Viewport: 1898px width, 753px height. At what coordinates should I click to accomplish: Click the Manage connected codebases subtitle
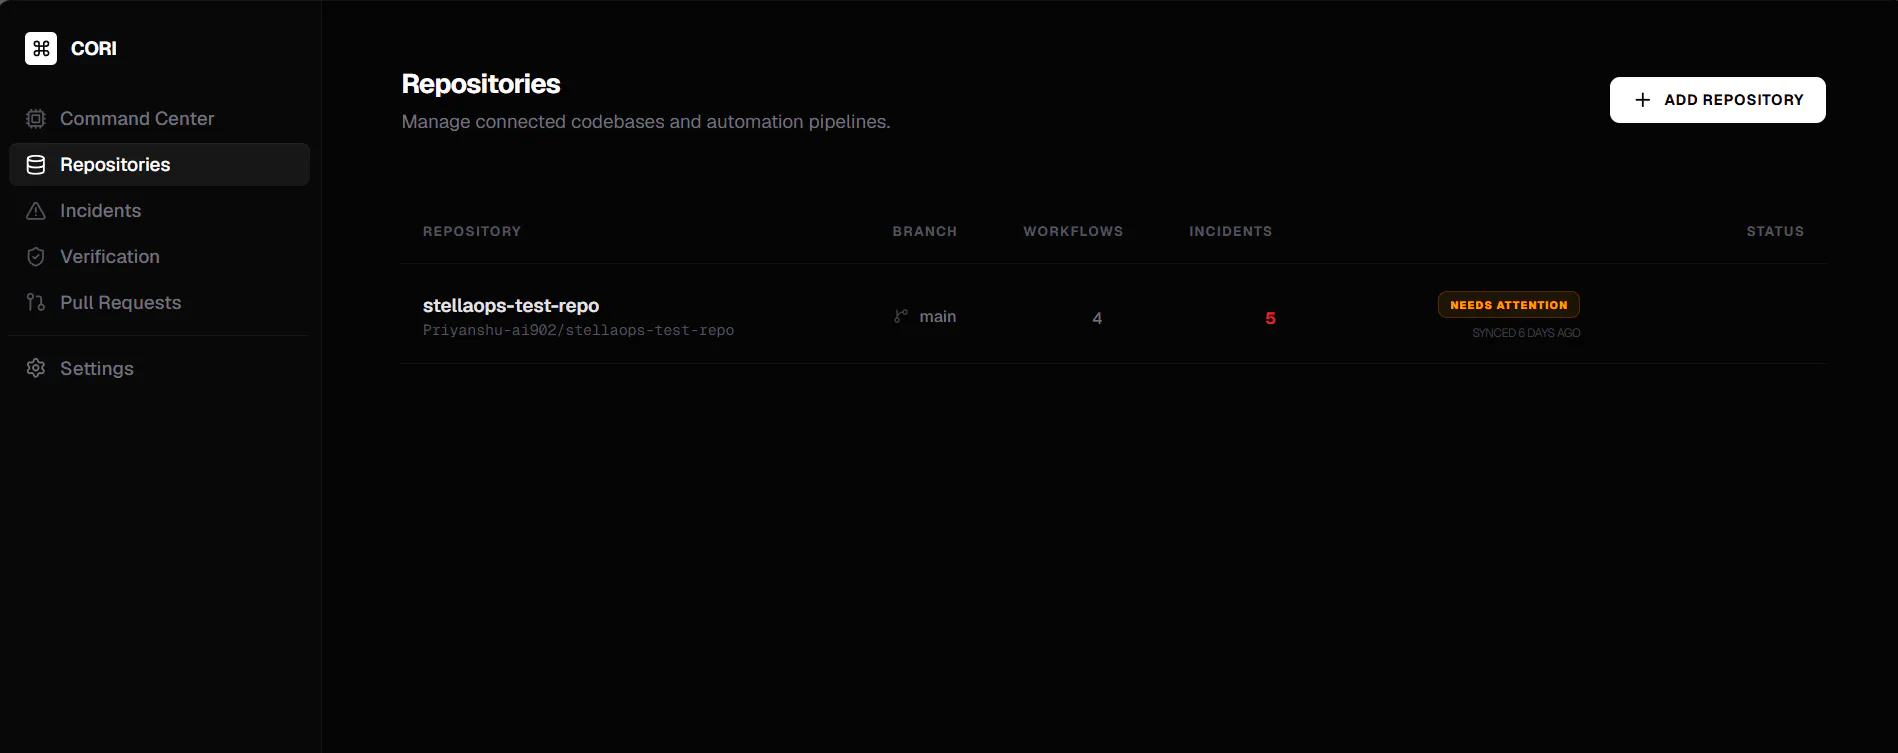pos(646,122)
